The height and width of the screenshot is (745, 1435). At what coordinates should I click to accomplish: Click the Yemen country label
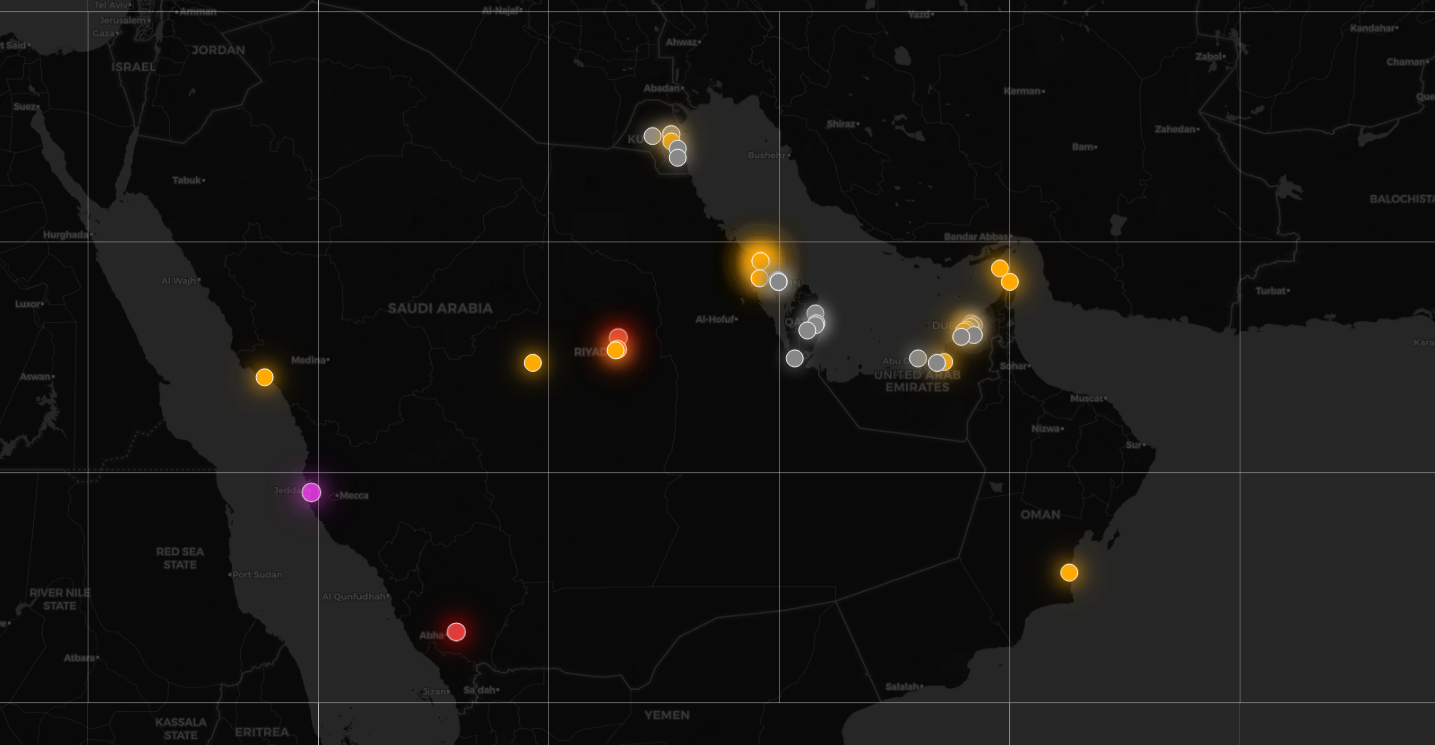coord(666,715)
